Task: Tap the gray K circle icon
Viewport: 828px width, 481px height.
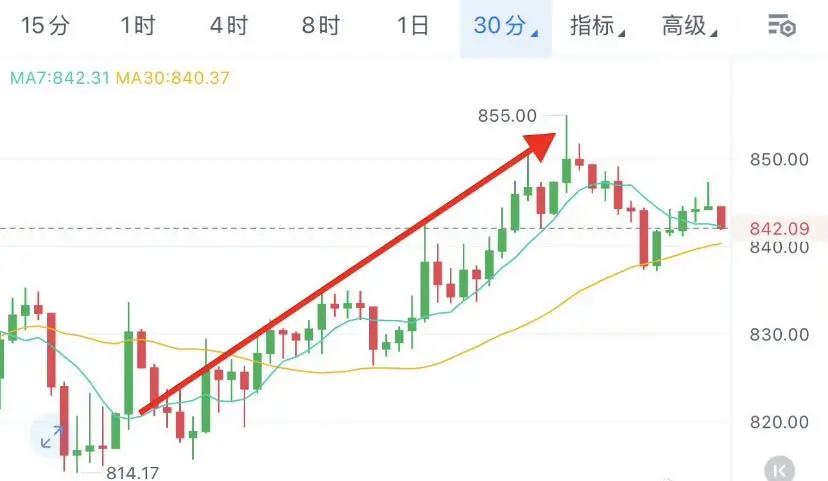Action: pyautogui.click(x=779, y=469)
